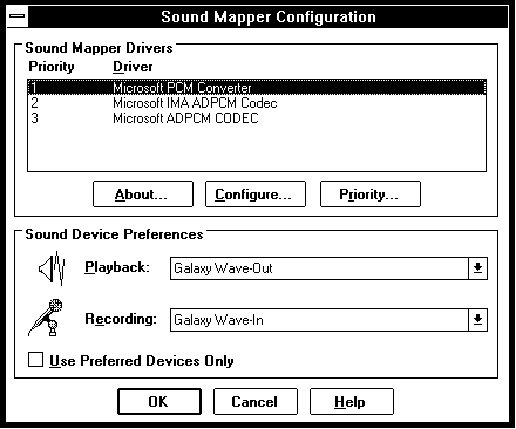Click the microphone recording icon
The image size is (516, 429).
(46, 317)
